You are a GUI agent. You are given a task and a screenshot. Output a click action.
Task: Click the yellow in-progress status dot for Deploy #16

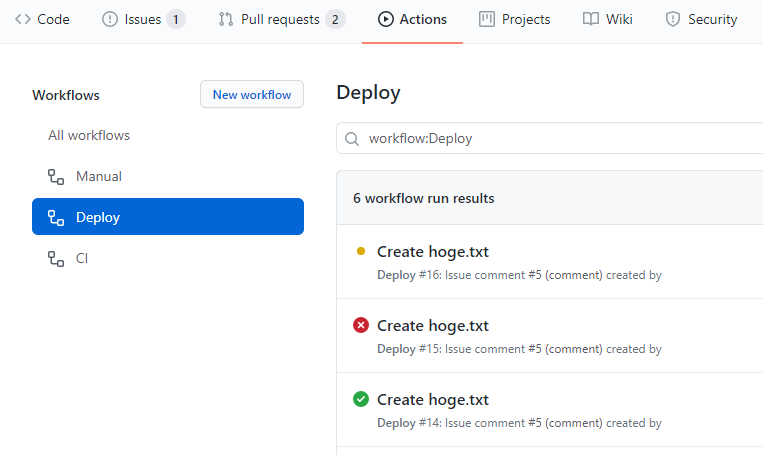361,251
